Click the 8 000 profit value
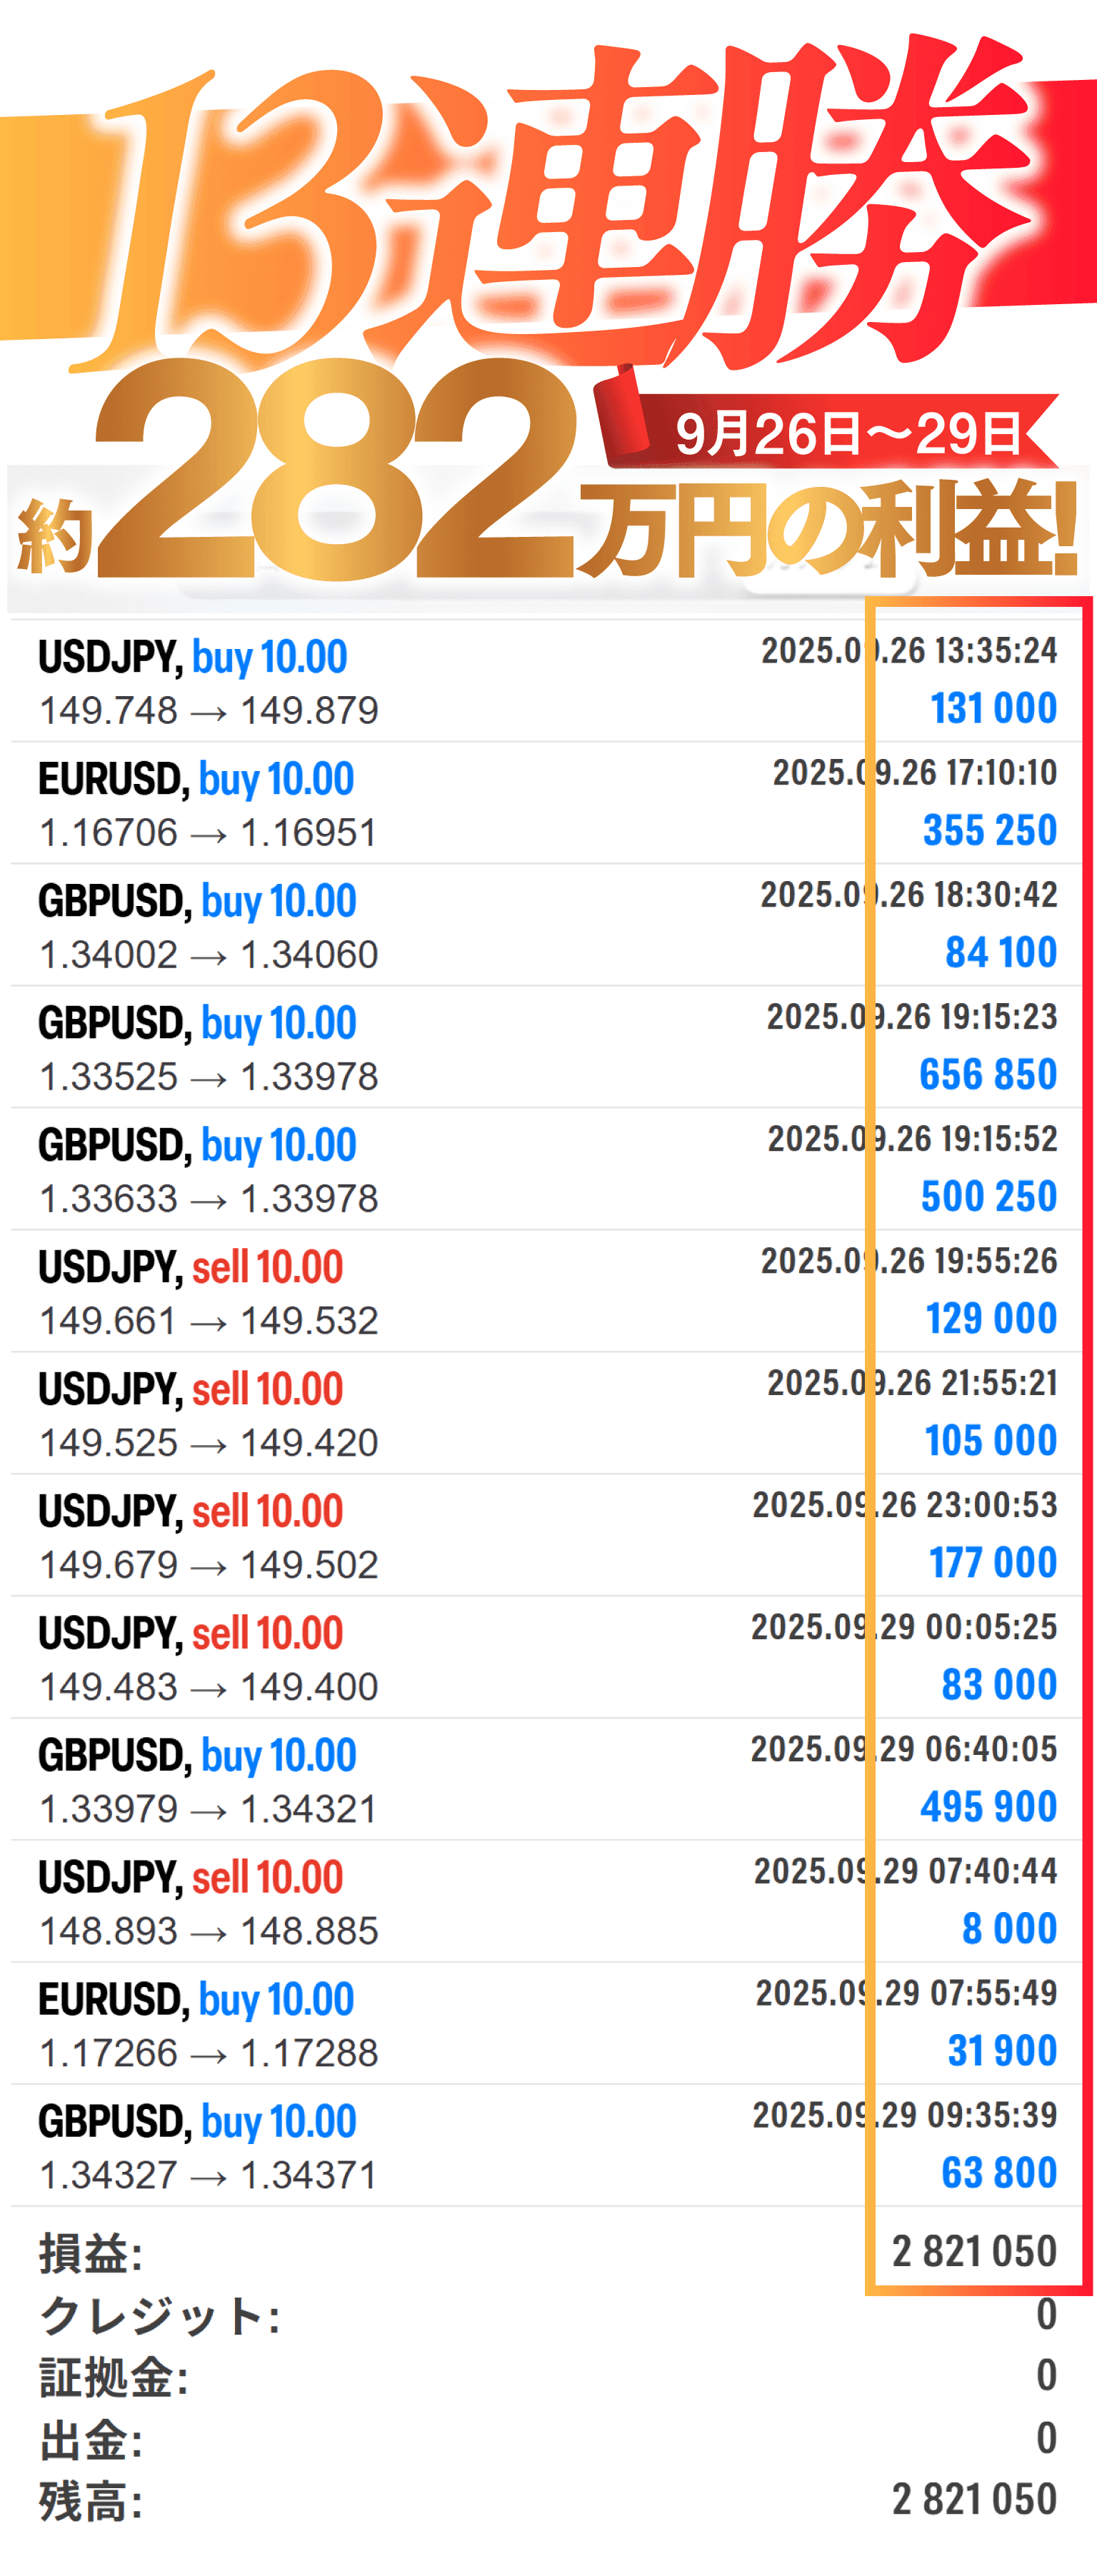Image resolution: width=1097 pixels, height=2576 pixels. tap(1009, 1929)
